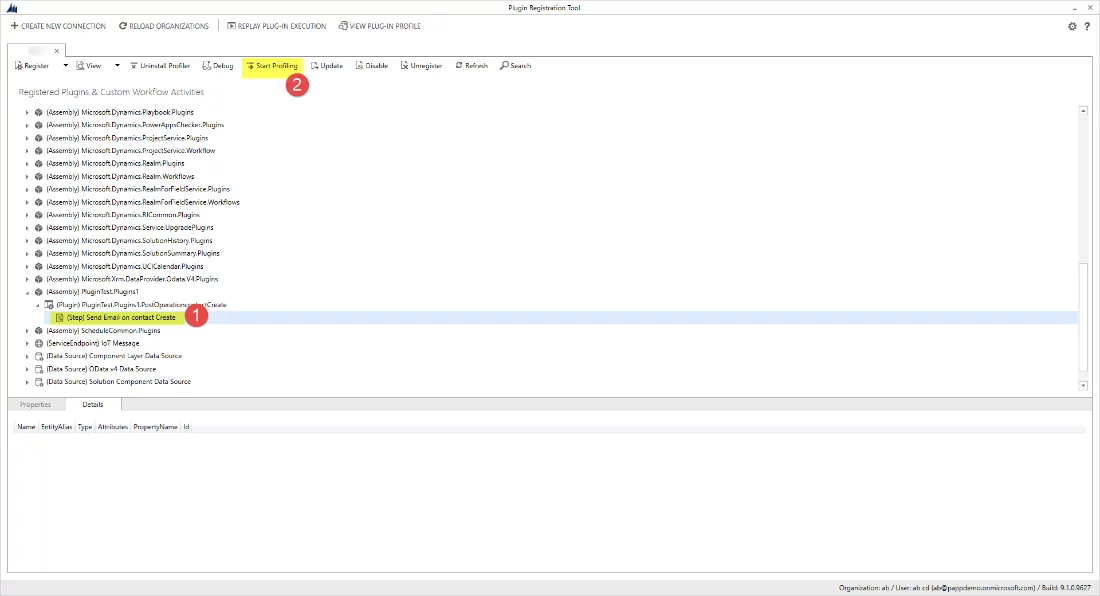Expand Microsoft.Dynamics.Playbook.Plugins assembly
The image size is (1100, 596).
[x=27, y=112]
